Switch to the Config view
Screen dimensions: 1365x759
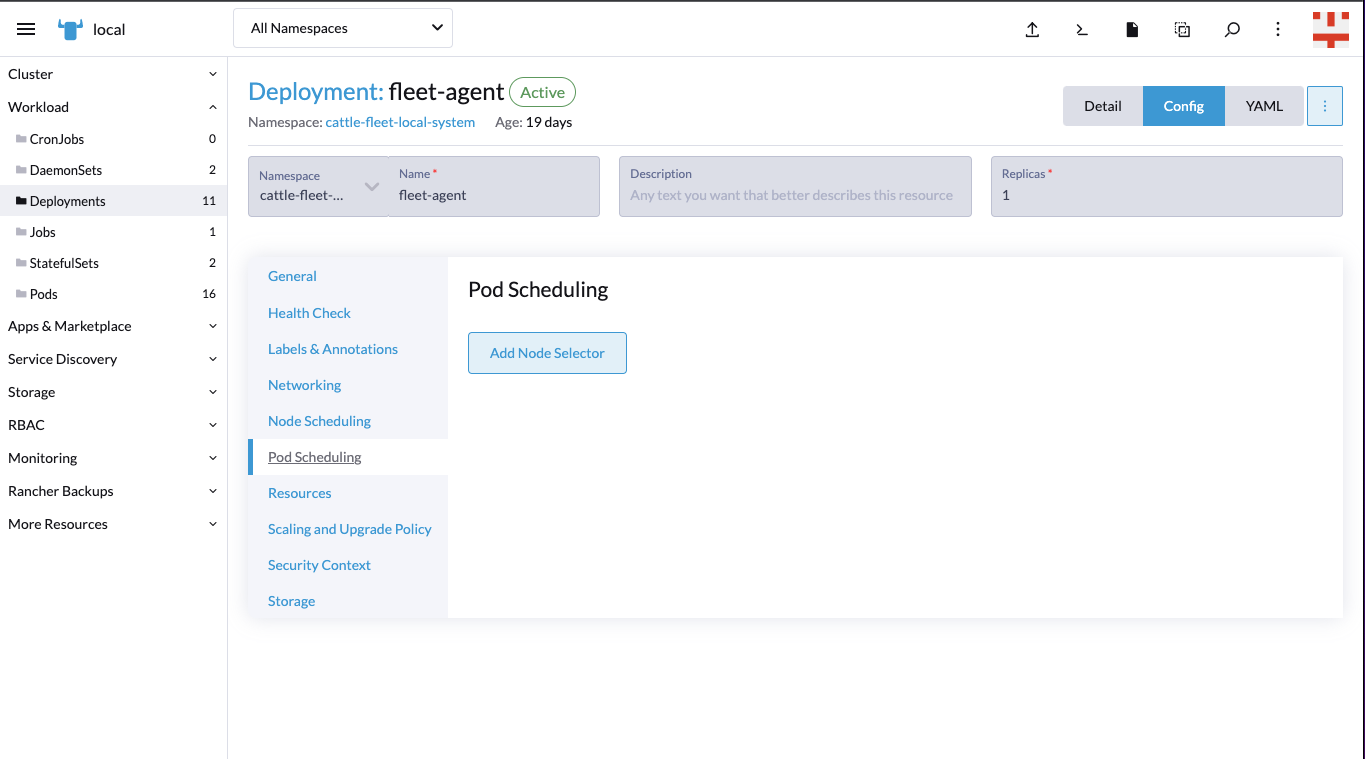[x=1184, y=106]
